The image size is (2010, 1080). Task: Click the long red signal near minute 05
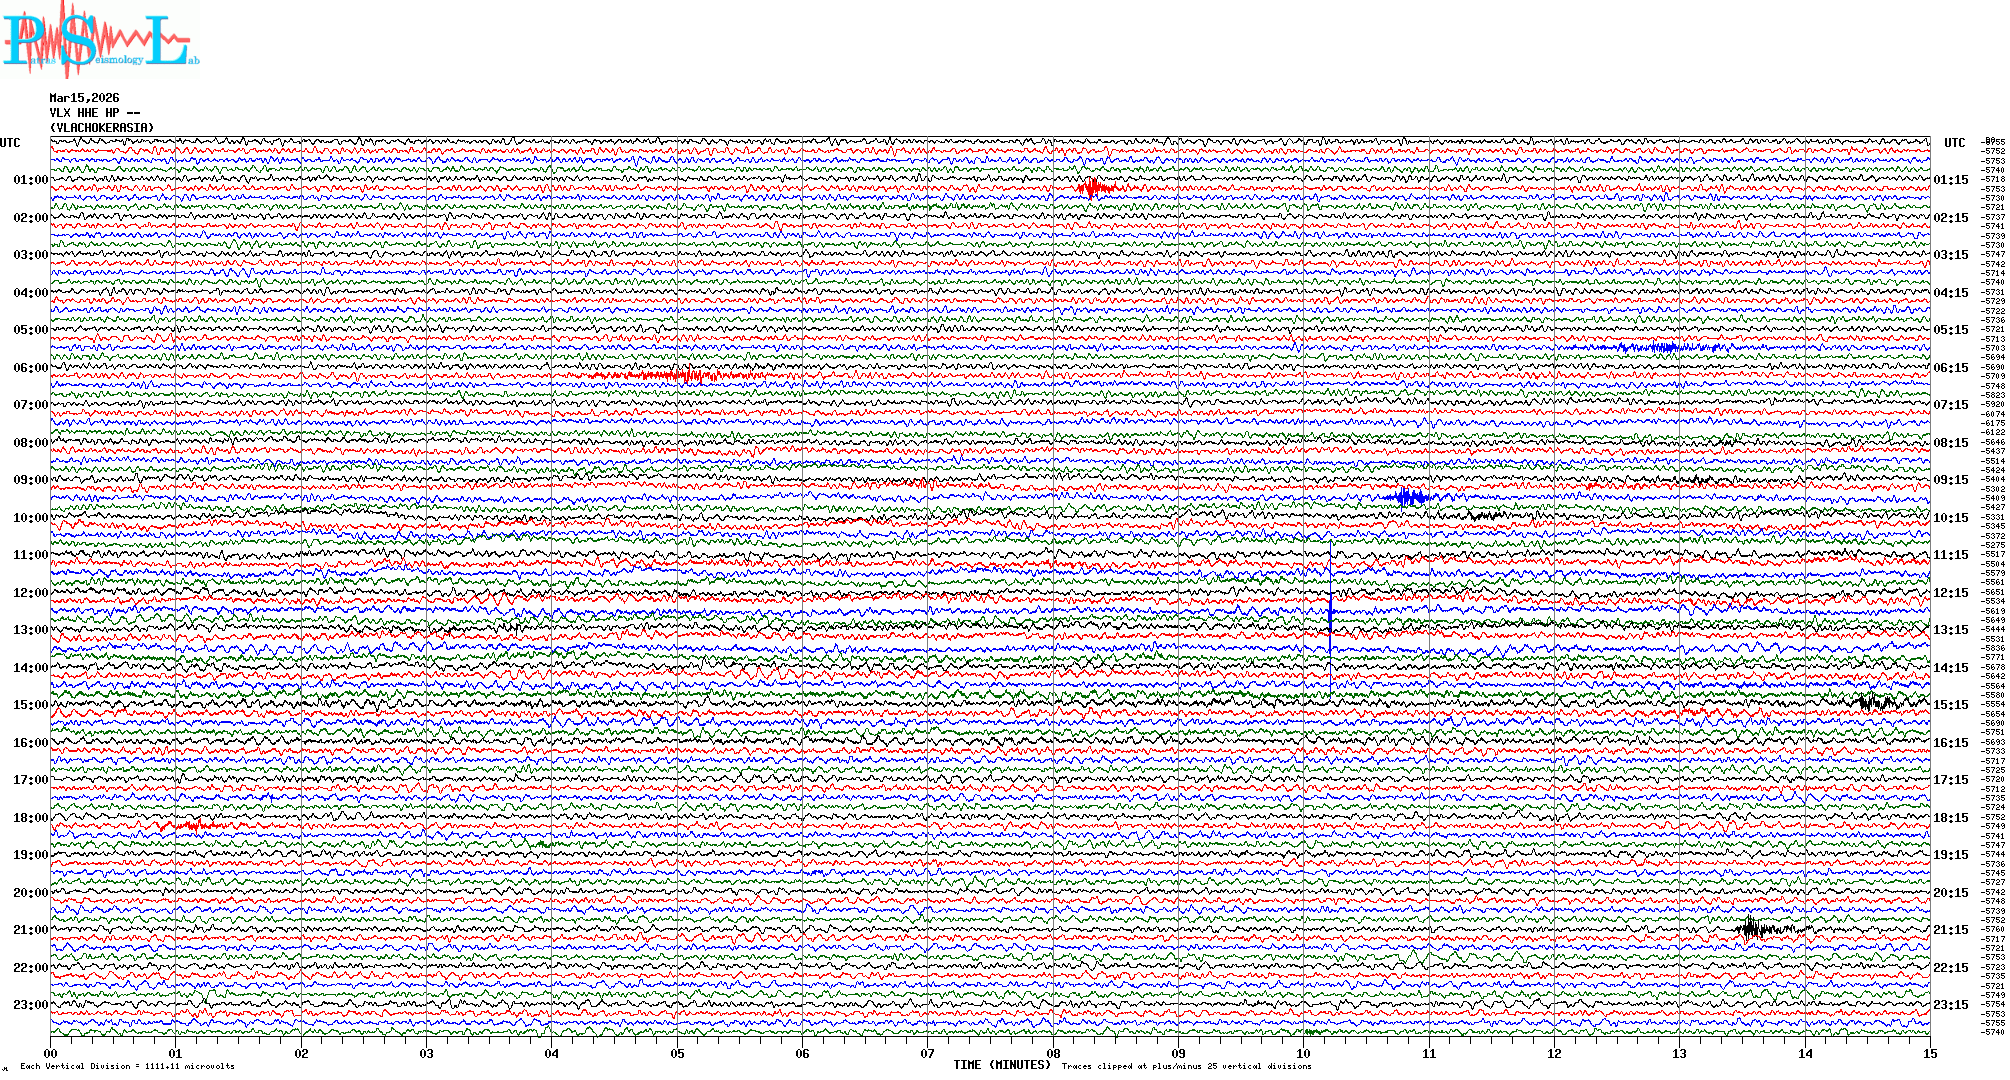(x=680, y=376)
